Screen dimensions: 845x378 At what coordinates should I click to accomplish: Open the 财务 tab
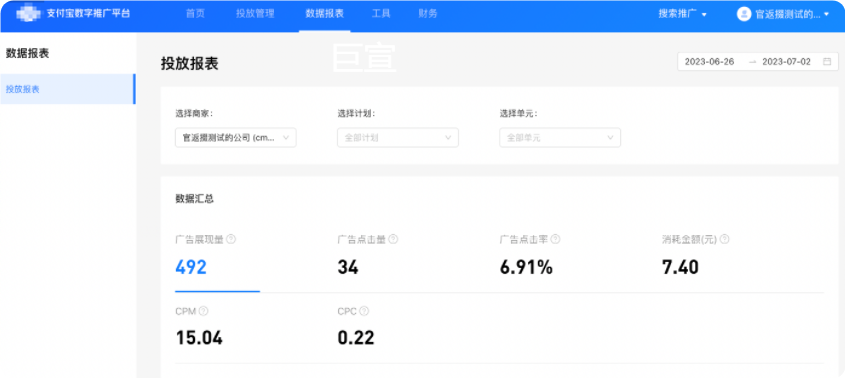click(428, 14)
